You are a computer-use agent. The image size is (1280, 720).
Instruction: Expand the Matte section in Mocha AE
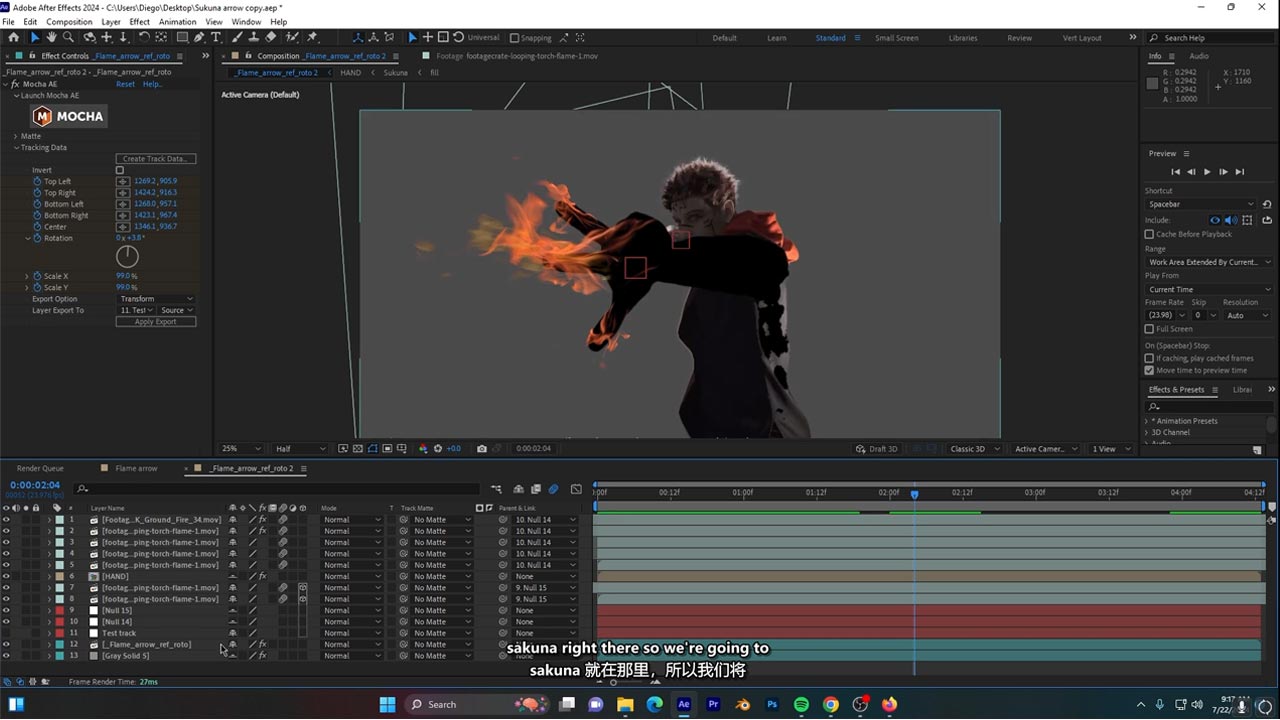coord(16,136)
